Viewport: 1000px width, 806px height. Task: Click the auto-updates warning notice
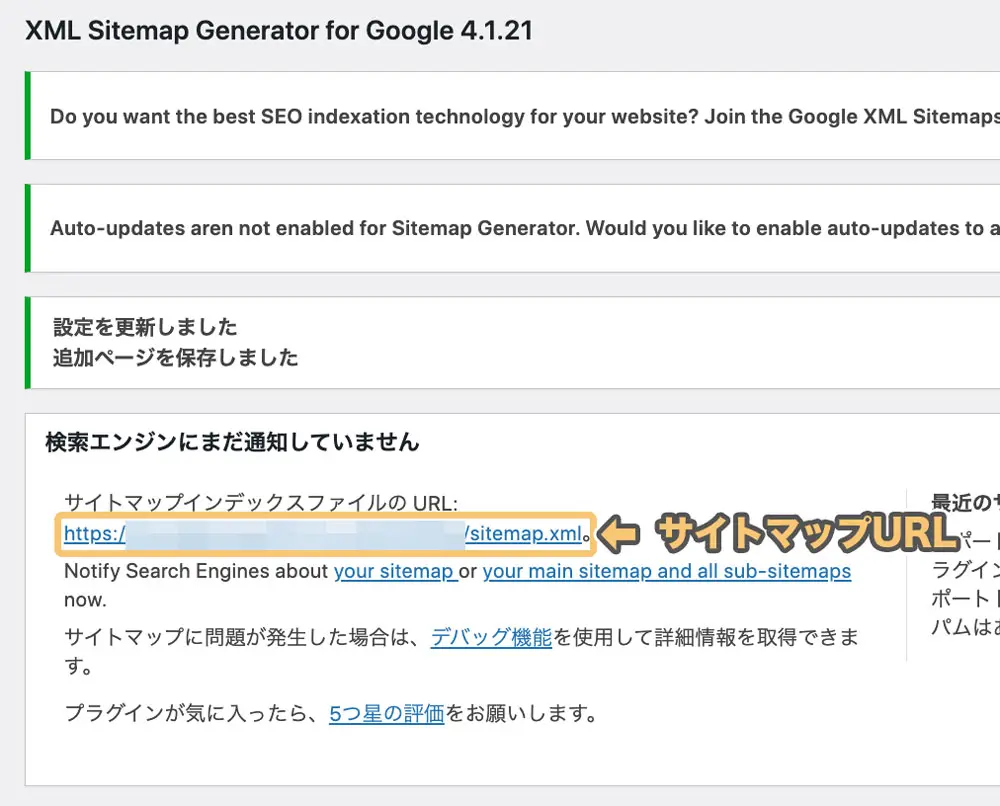pos(500,227)
